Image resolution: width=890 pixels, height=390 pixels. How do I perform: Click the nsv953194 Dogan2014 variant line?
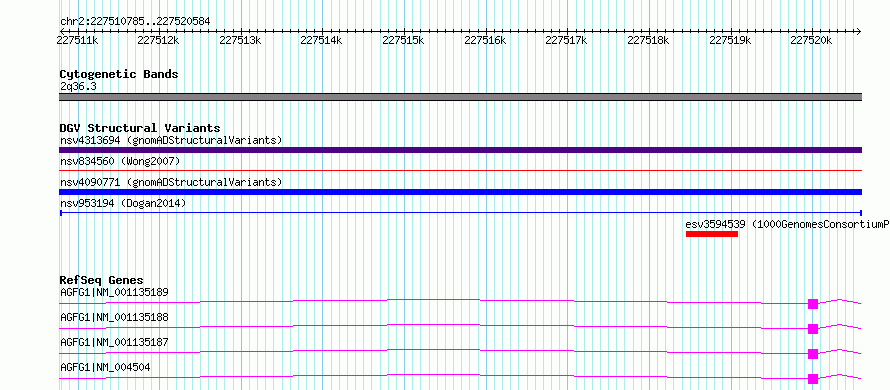tap(460, 213)
